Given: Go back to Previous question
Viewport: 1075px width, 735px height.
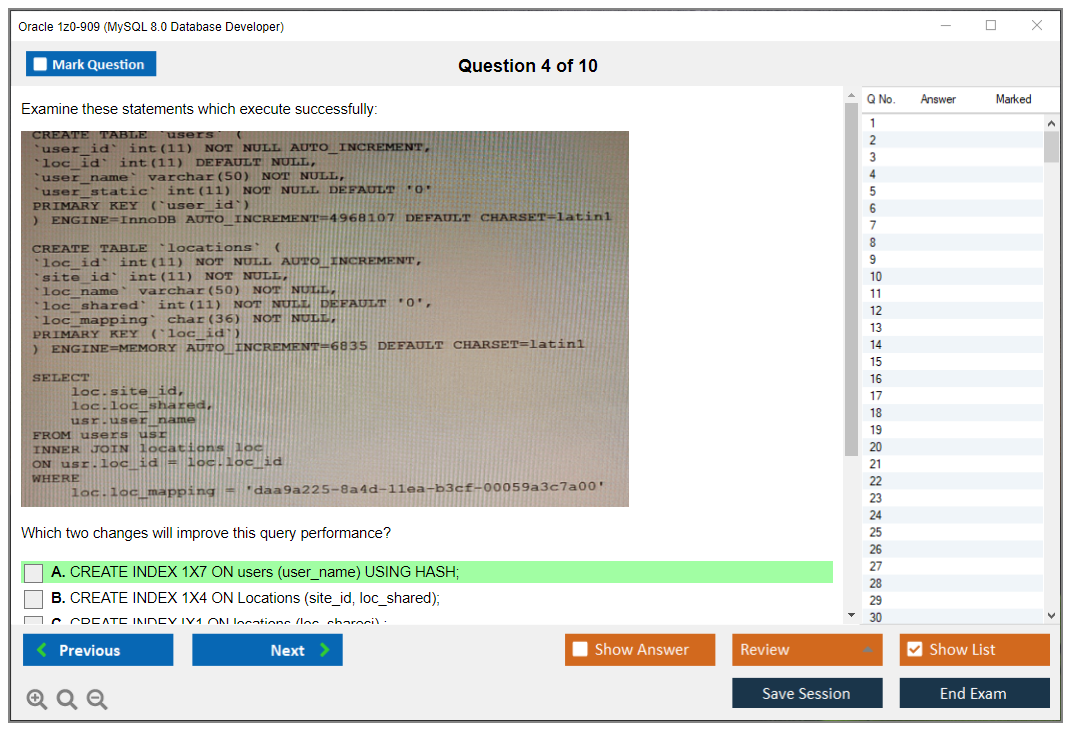Looking at the screenshot, I should (x=98, y=651).
